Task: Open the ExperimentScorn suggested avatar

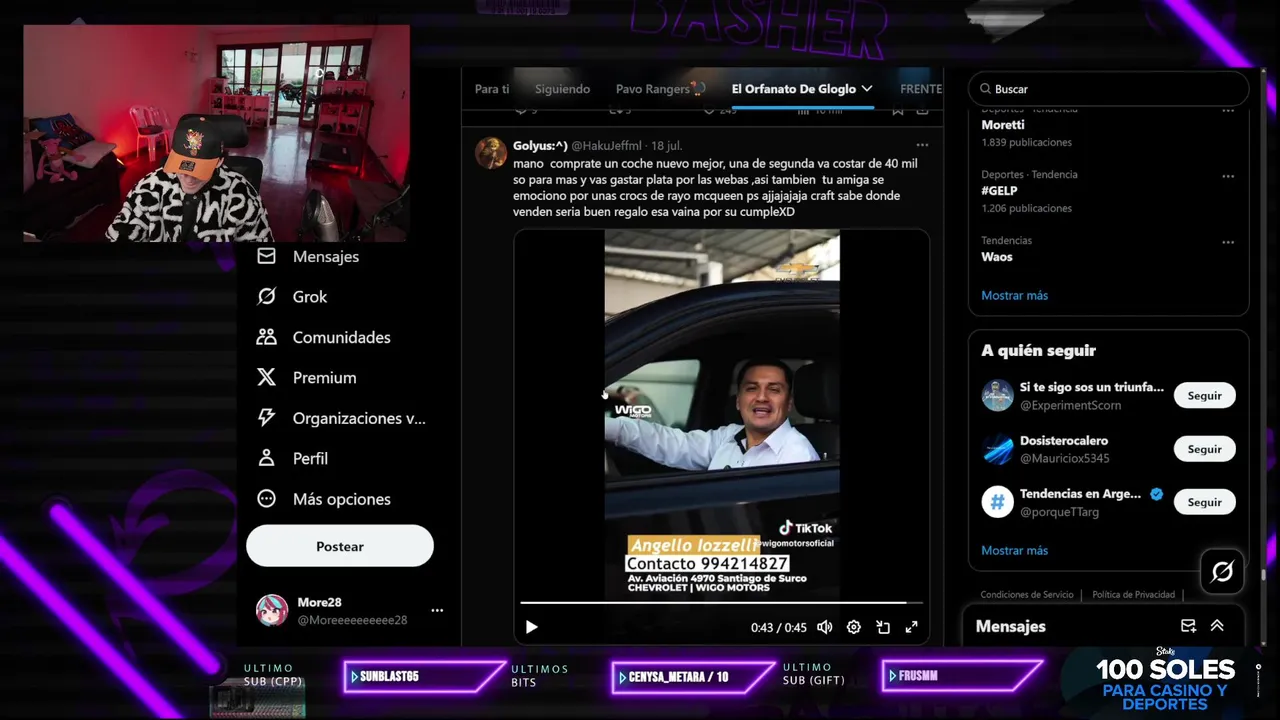Action: coord(997,395)
